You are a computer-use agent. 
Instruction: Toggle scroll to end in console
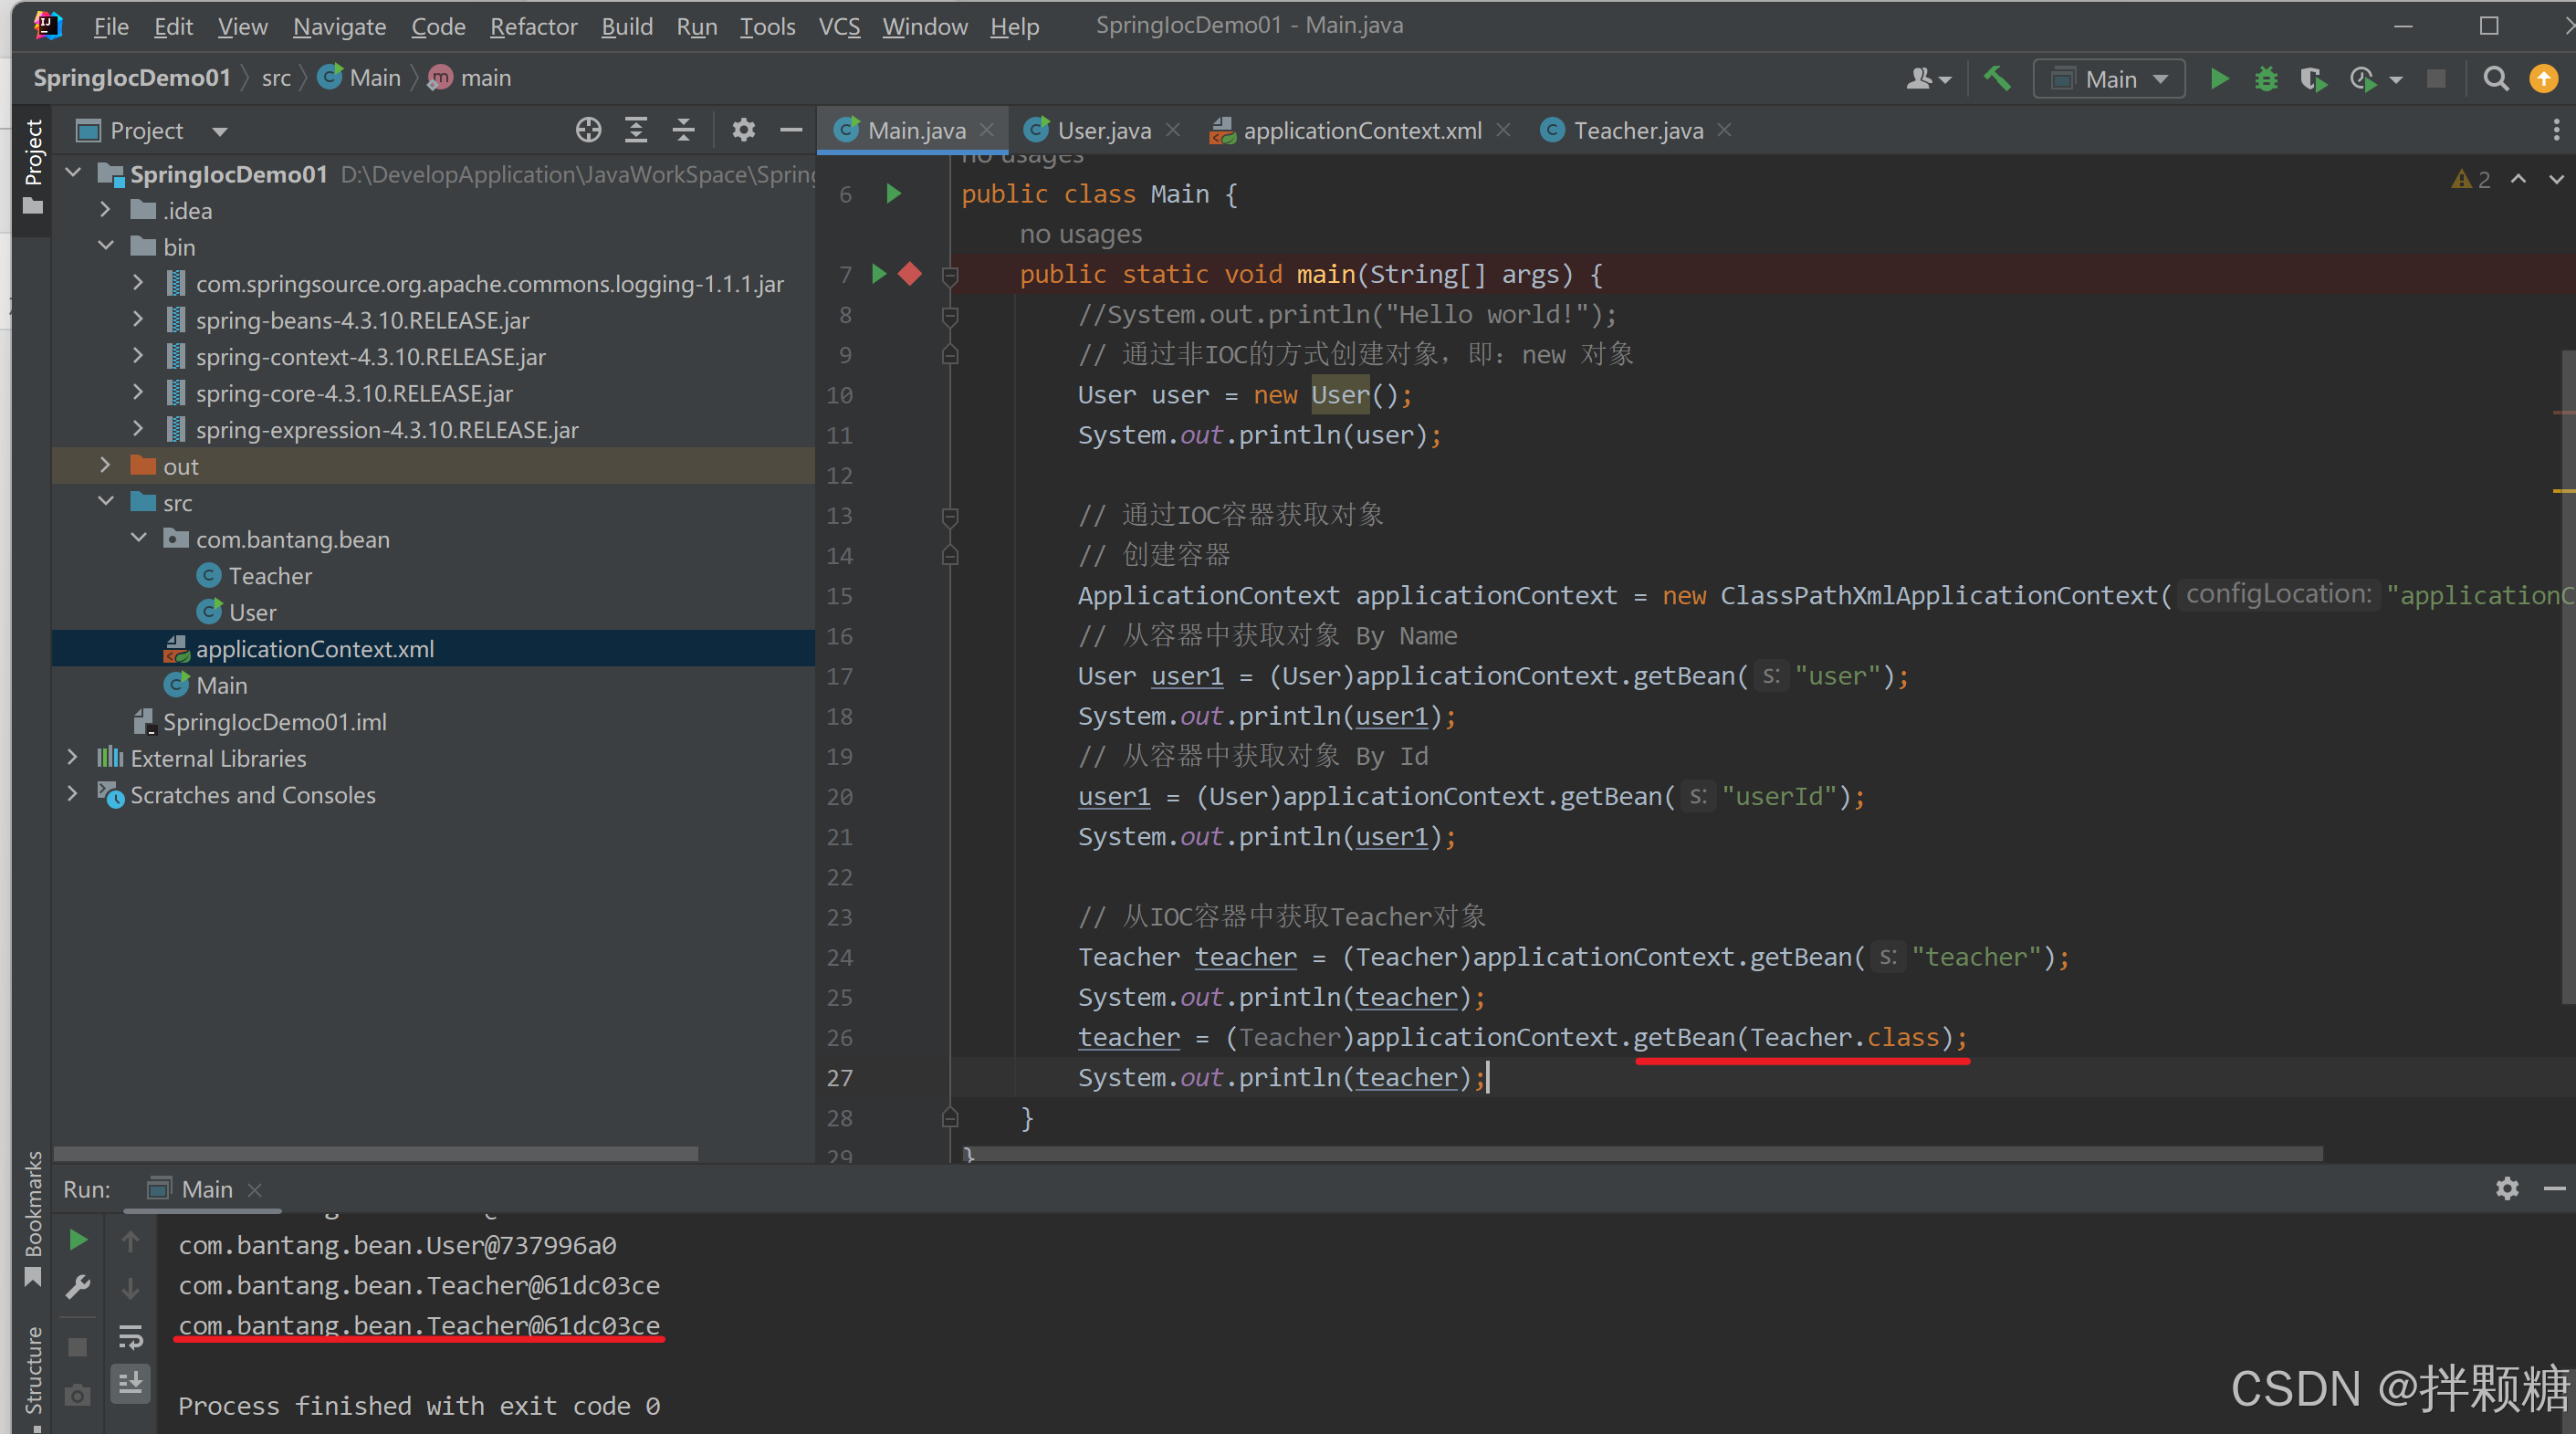tap(131, 1384)
